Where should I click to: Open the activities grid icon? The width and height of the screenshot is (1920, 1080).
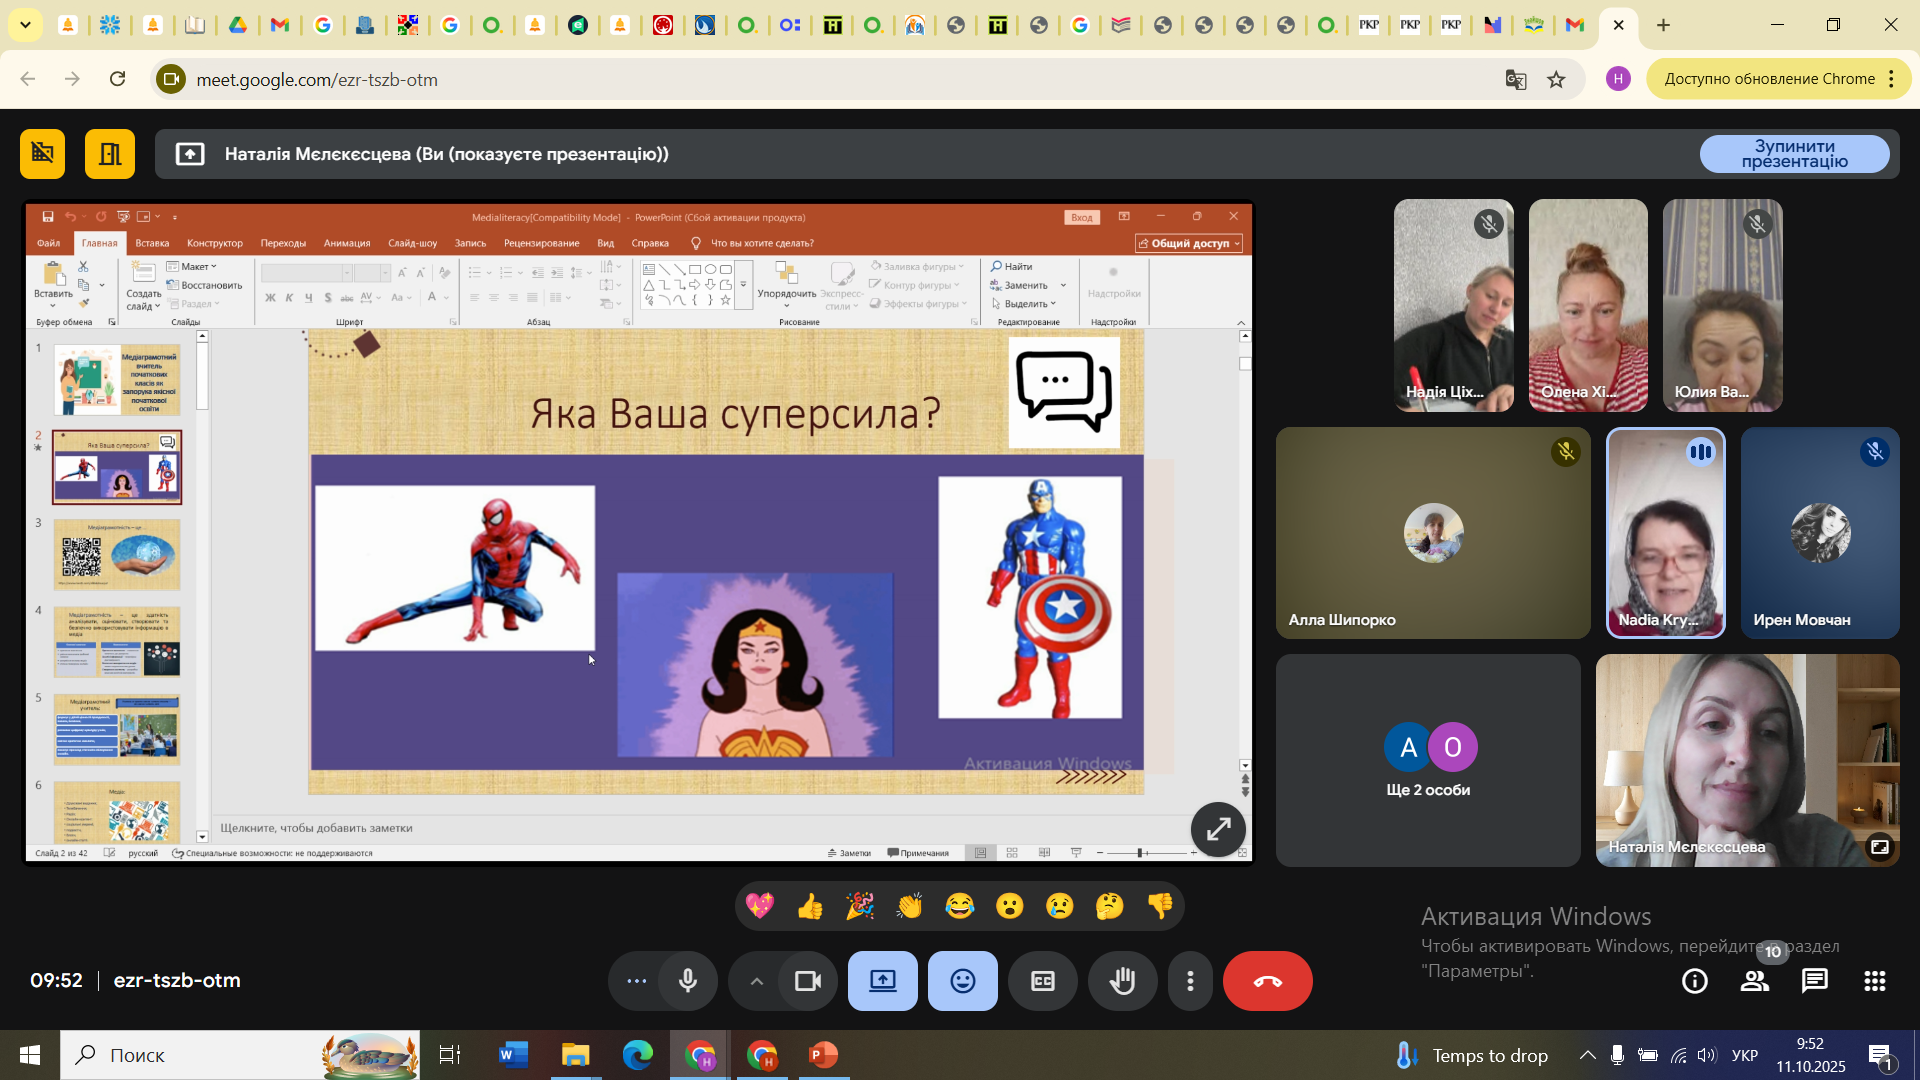1874,981
